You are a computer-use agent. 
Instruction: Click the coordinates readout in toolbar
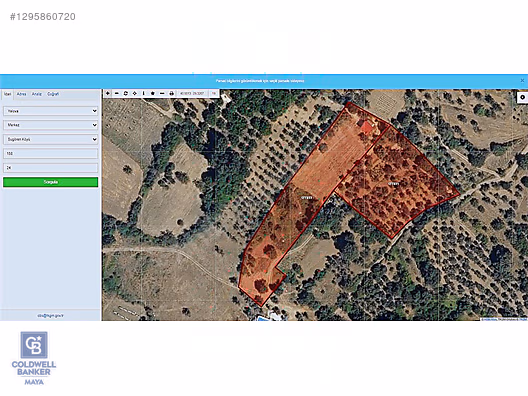point(192,93)
